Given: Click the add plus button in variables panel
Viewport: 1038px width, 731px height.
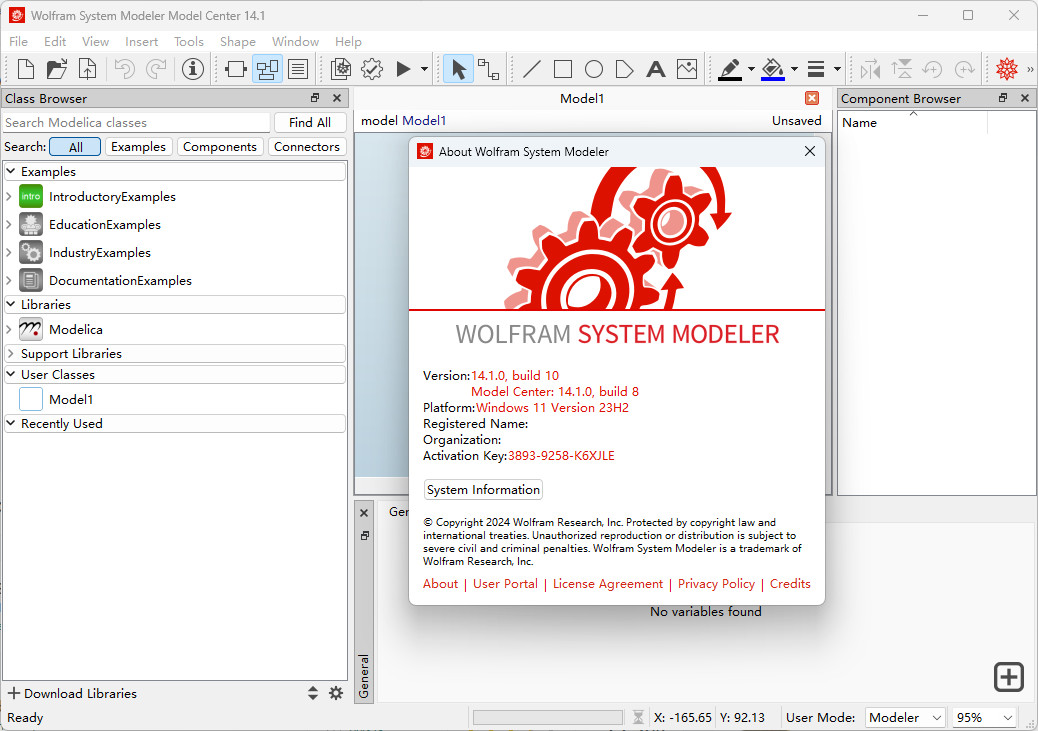Looking at the screenshot, I should click(1009, 677).
